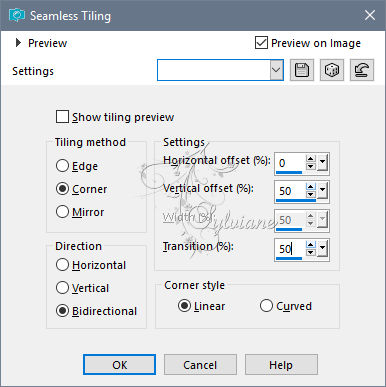Increase Transition value with up spinner arrow
Viewport: 386px width, 387px height.
tap(310, 245)
